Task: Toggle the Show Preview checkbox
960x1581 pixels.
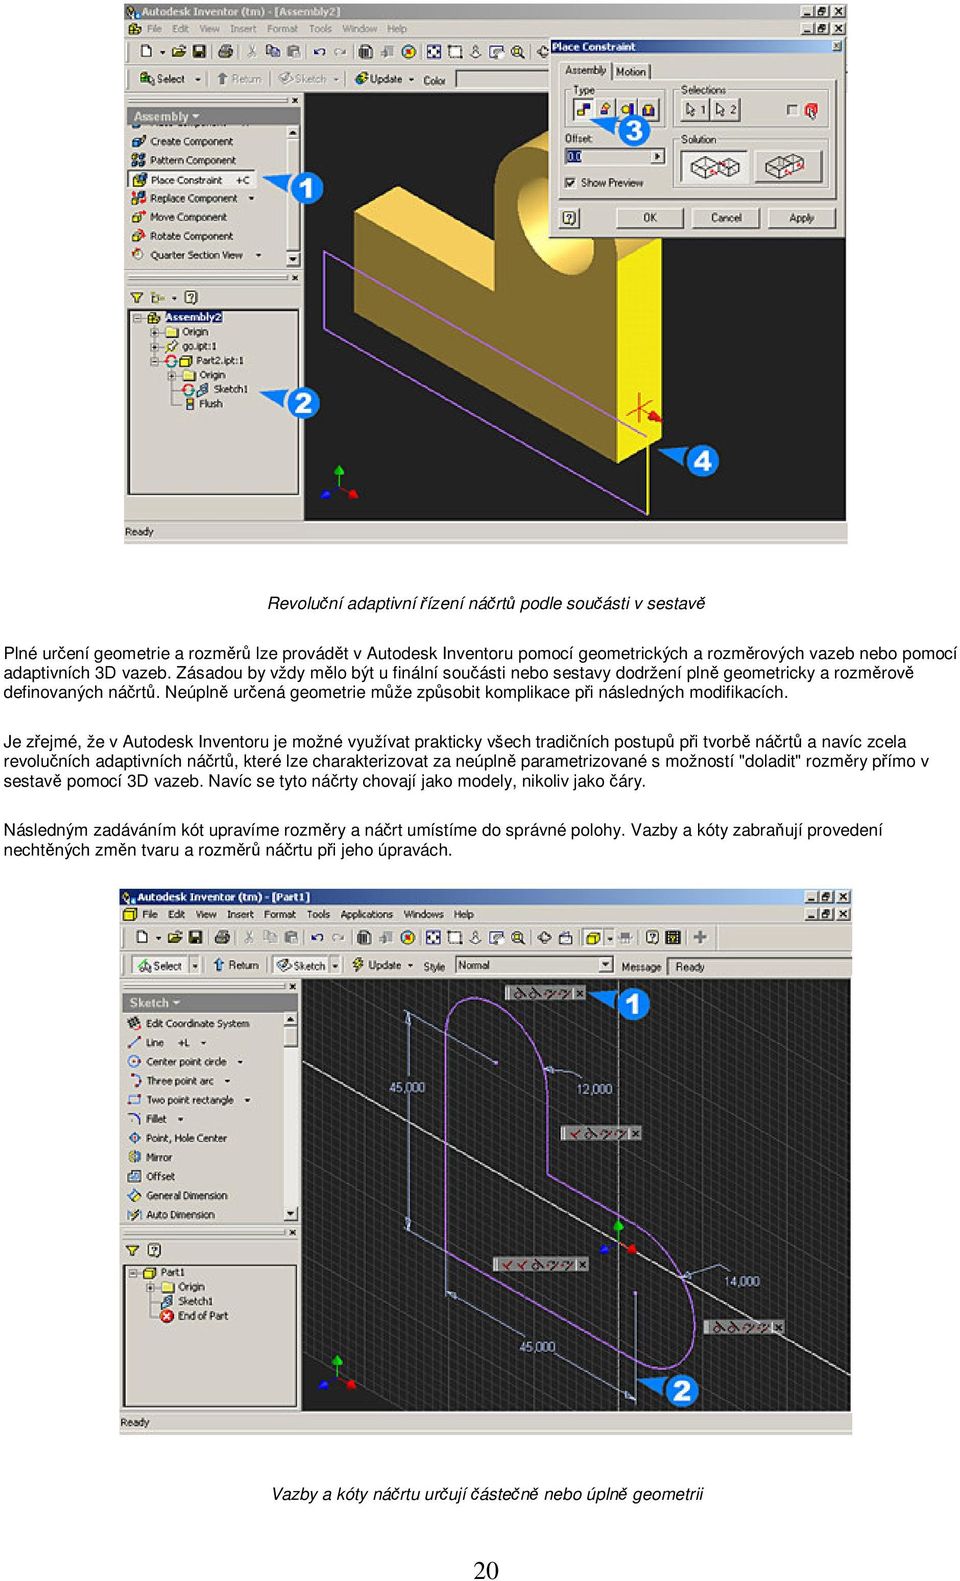Action: pos(570,183)
